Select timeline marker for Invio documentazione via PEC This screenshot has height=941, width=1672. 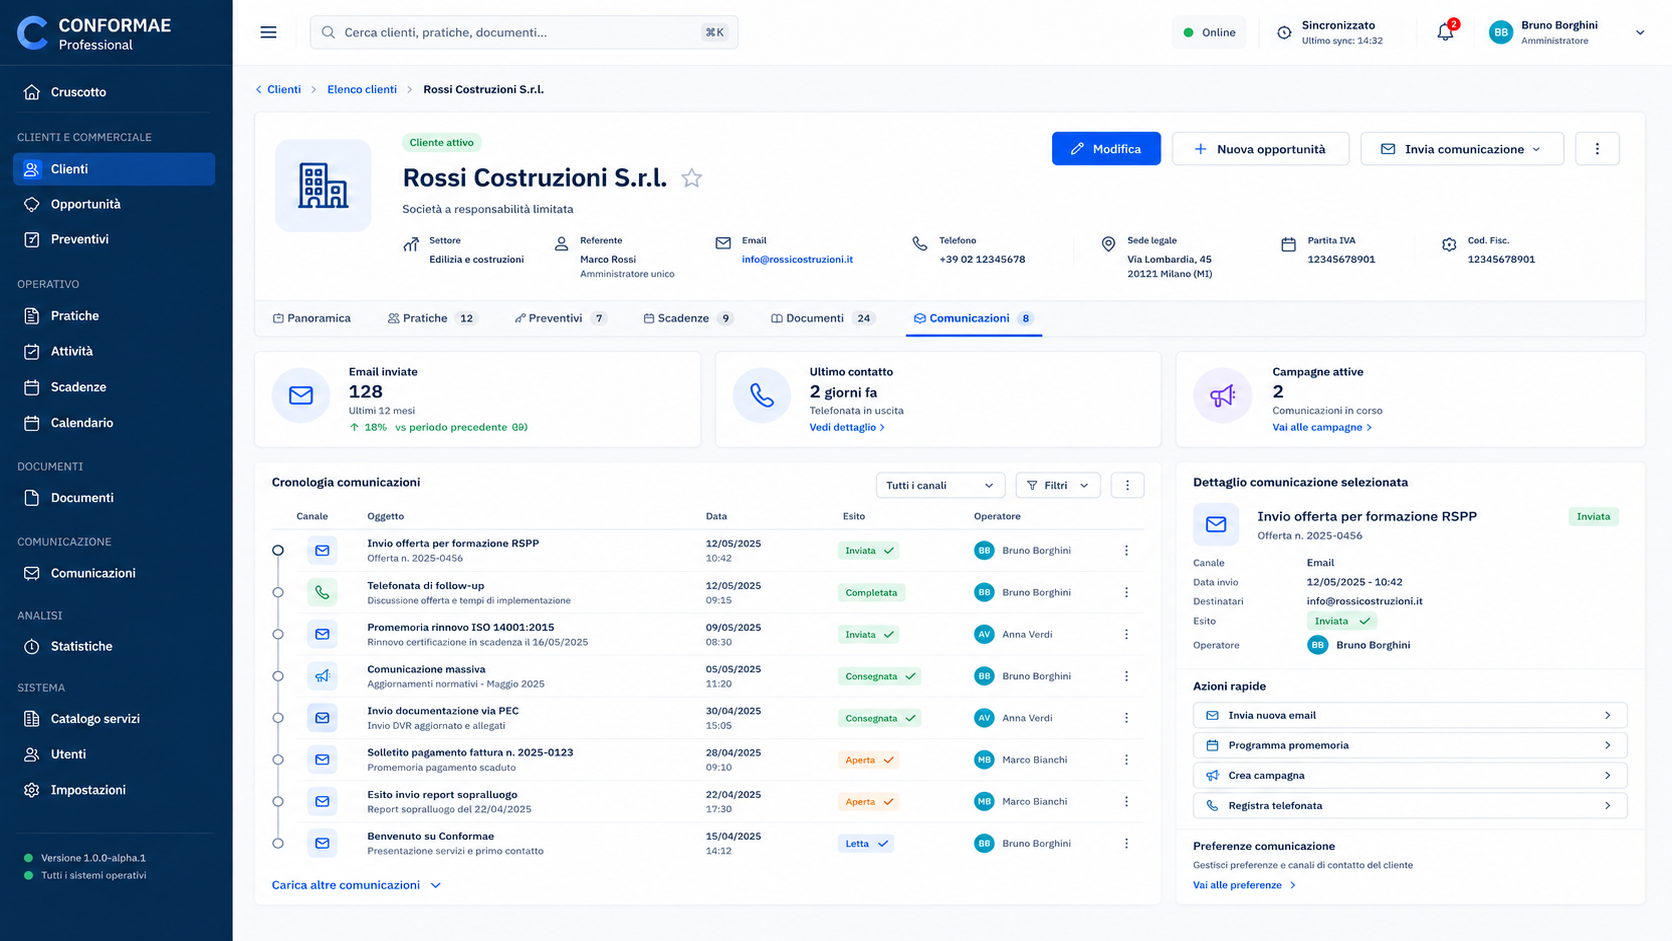[278, 718]
